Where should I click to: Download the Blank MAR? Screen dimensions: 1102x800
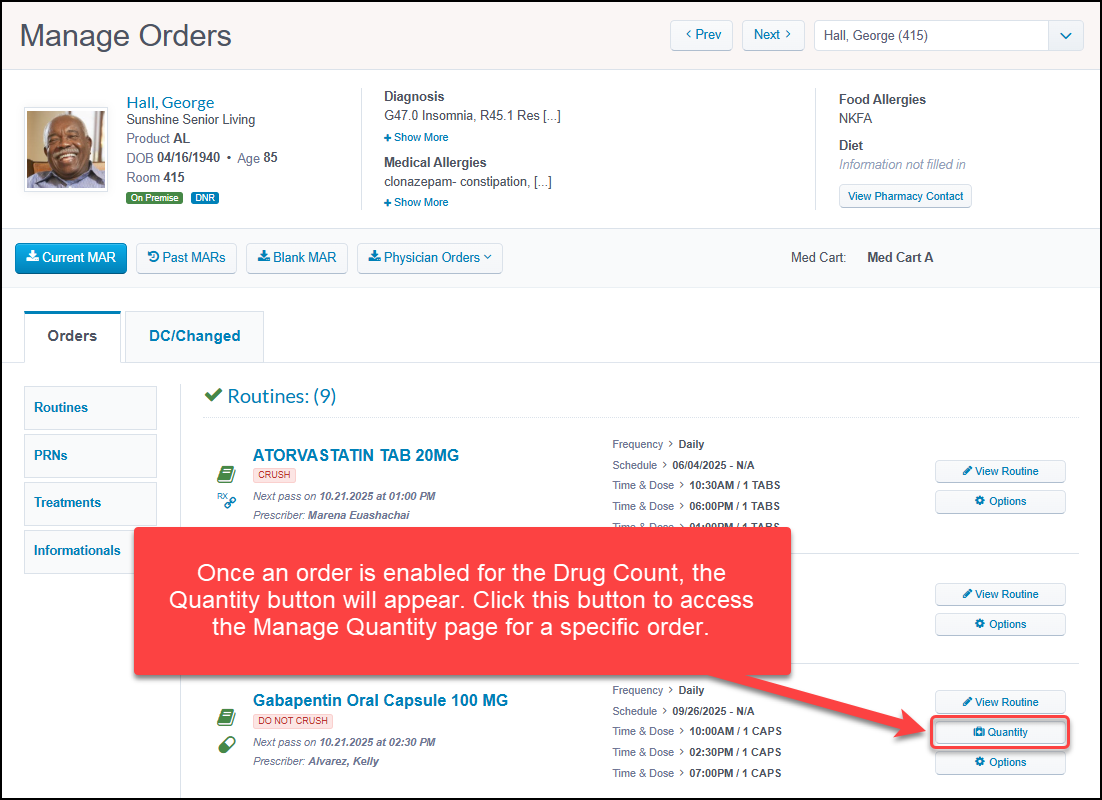[x=297, y=258]
